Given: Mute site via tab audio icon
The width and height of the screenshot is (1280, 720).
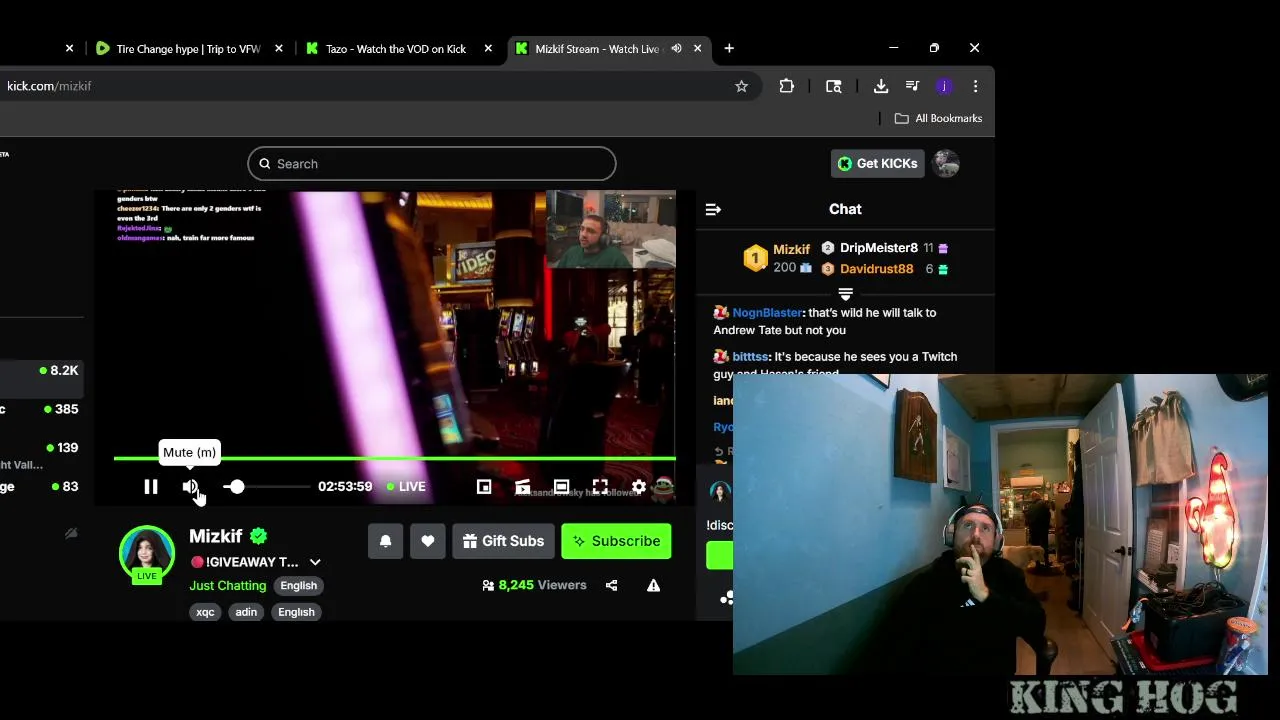Looking at the screenshot, I should pyautogui.click(x=676, y=48).
